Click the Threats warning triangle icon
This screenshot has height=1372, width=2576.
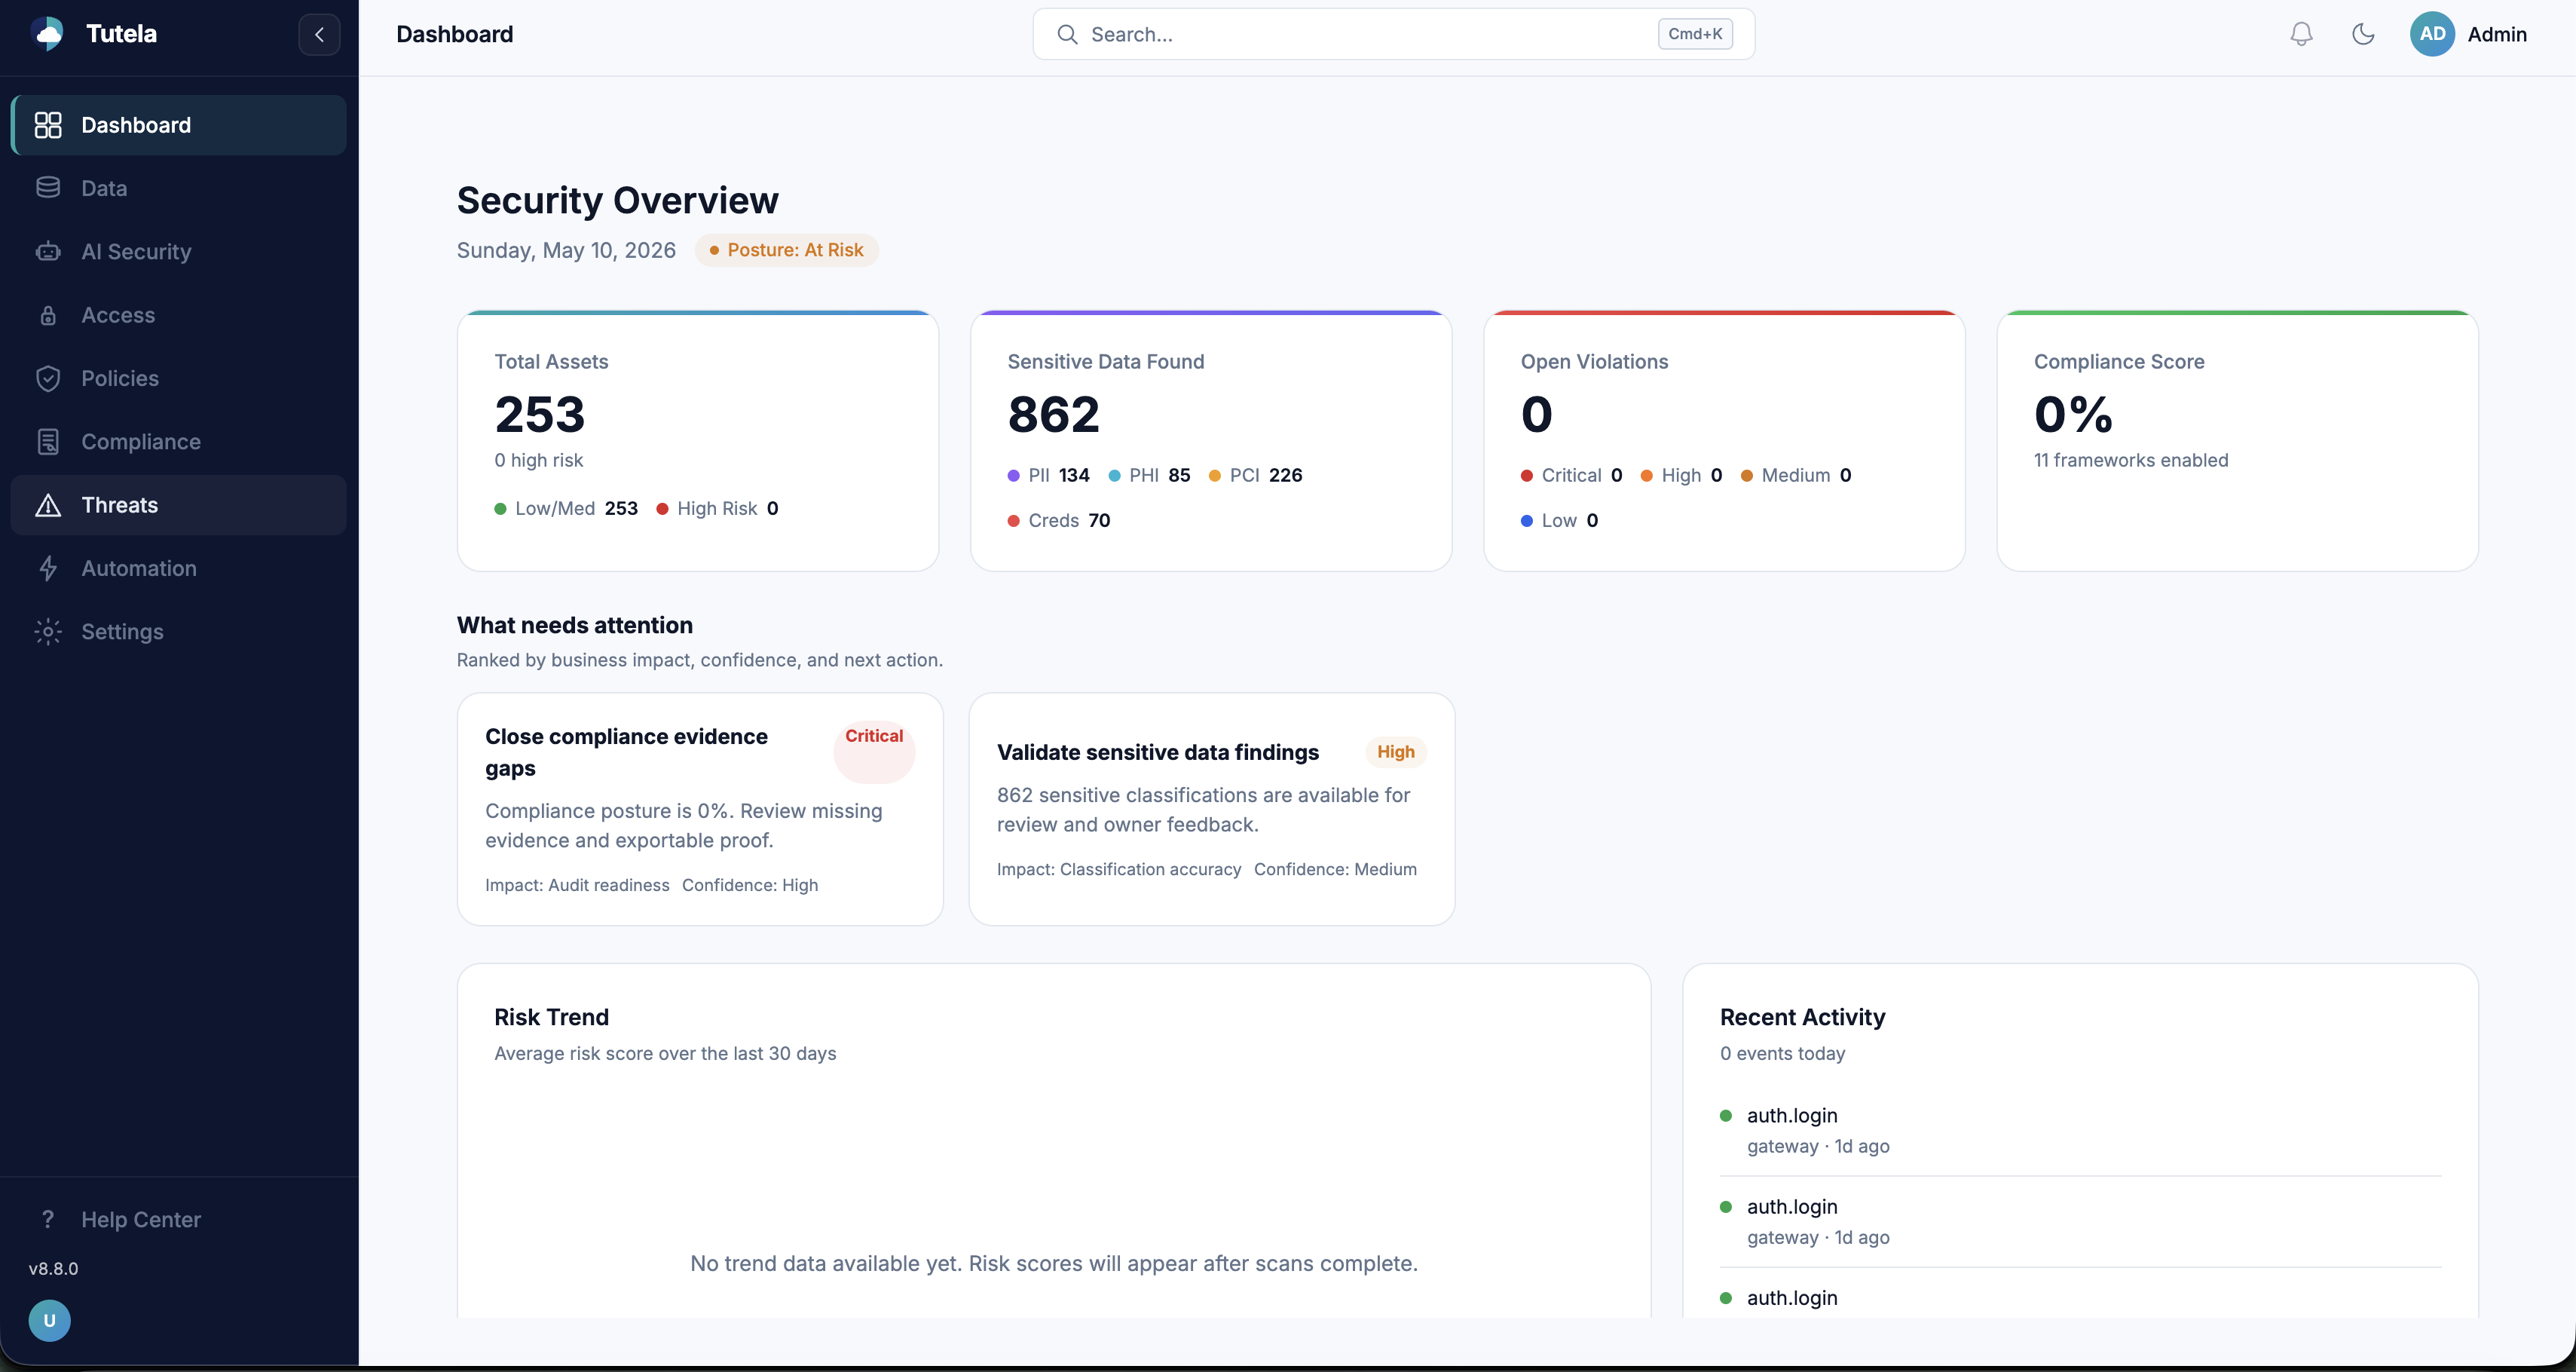[48, 505]
